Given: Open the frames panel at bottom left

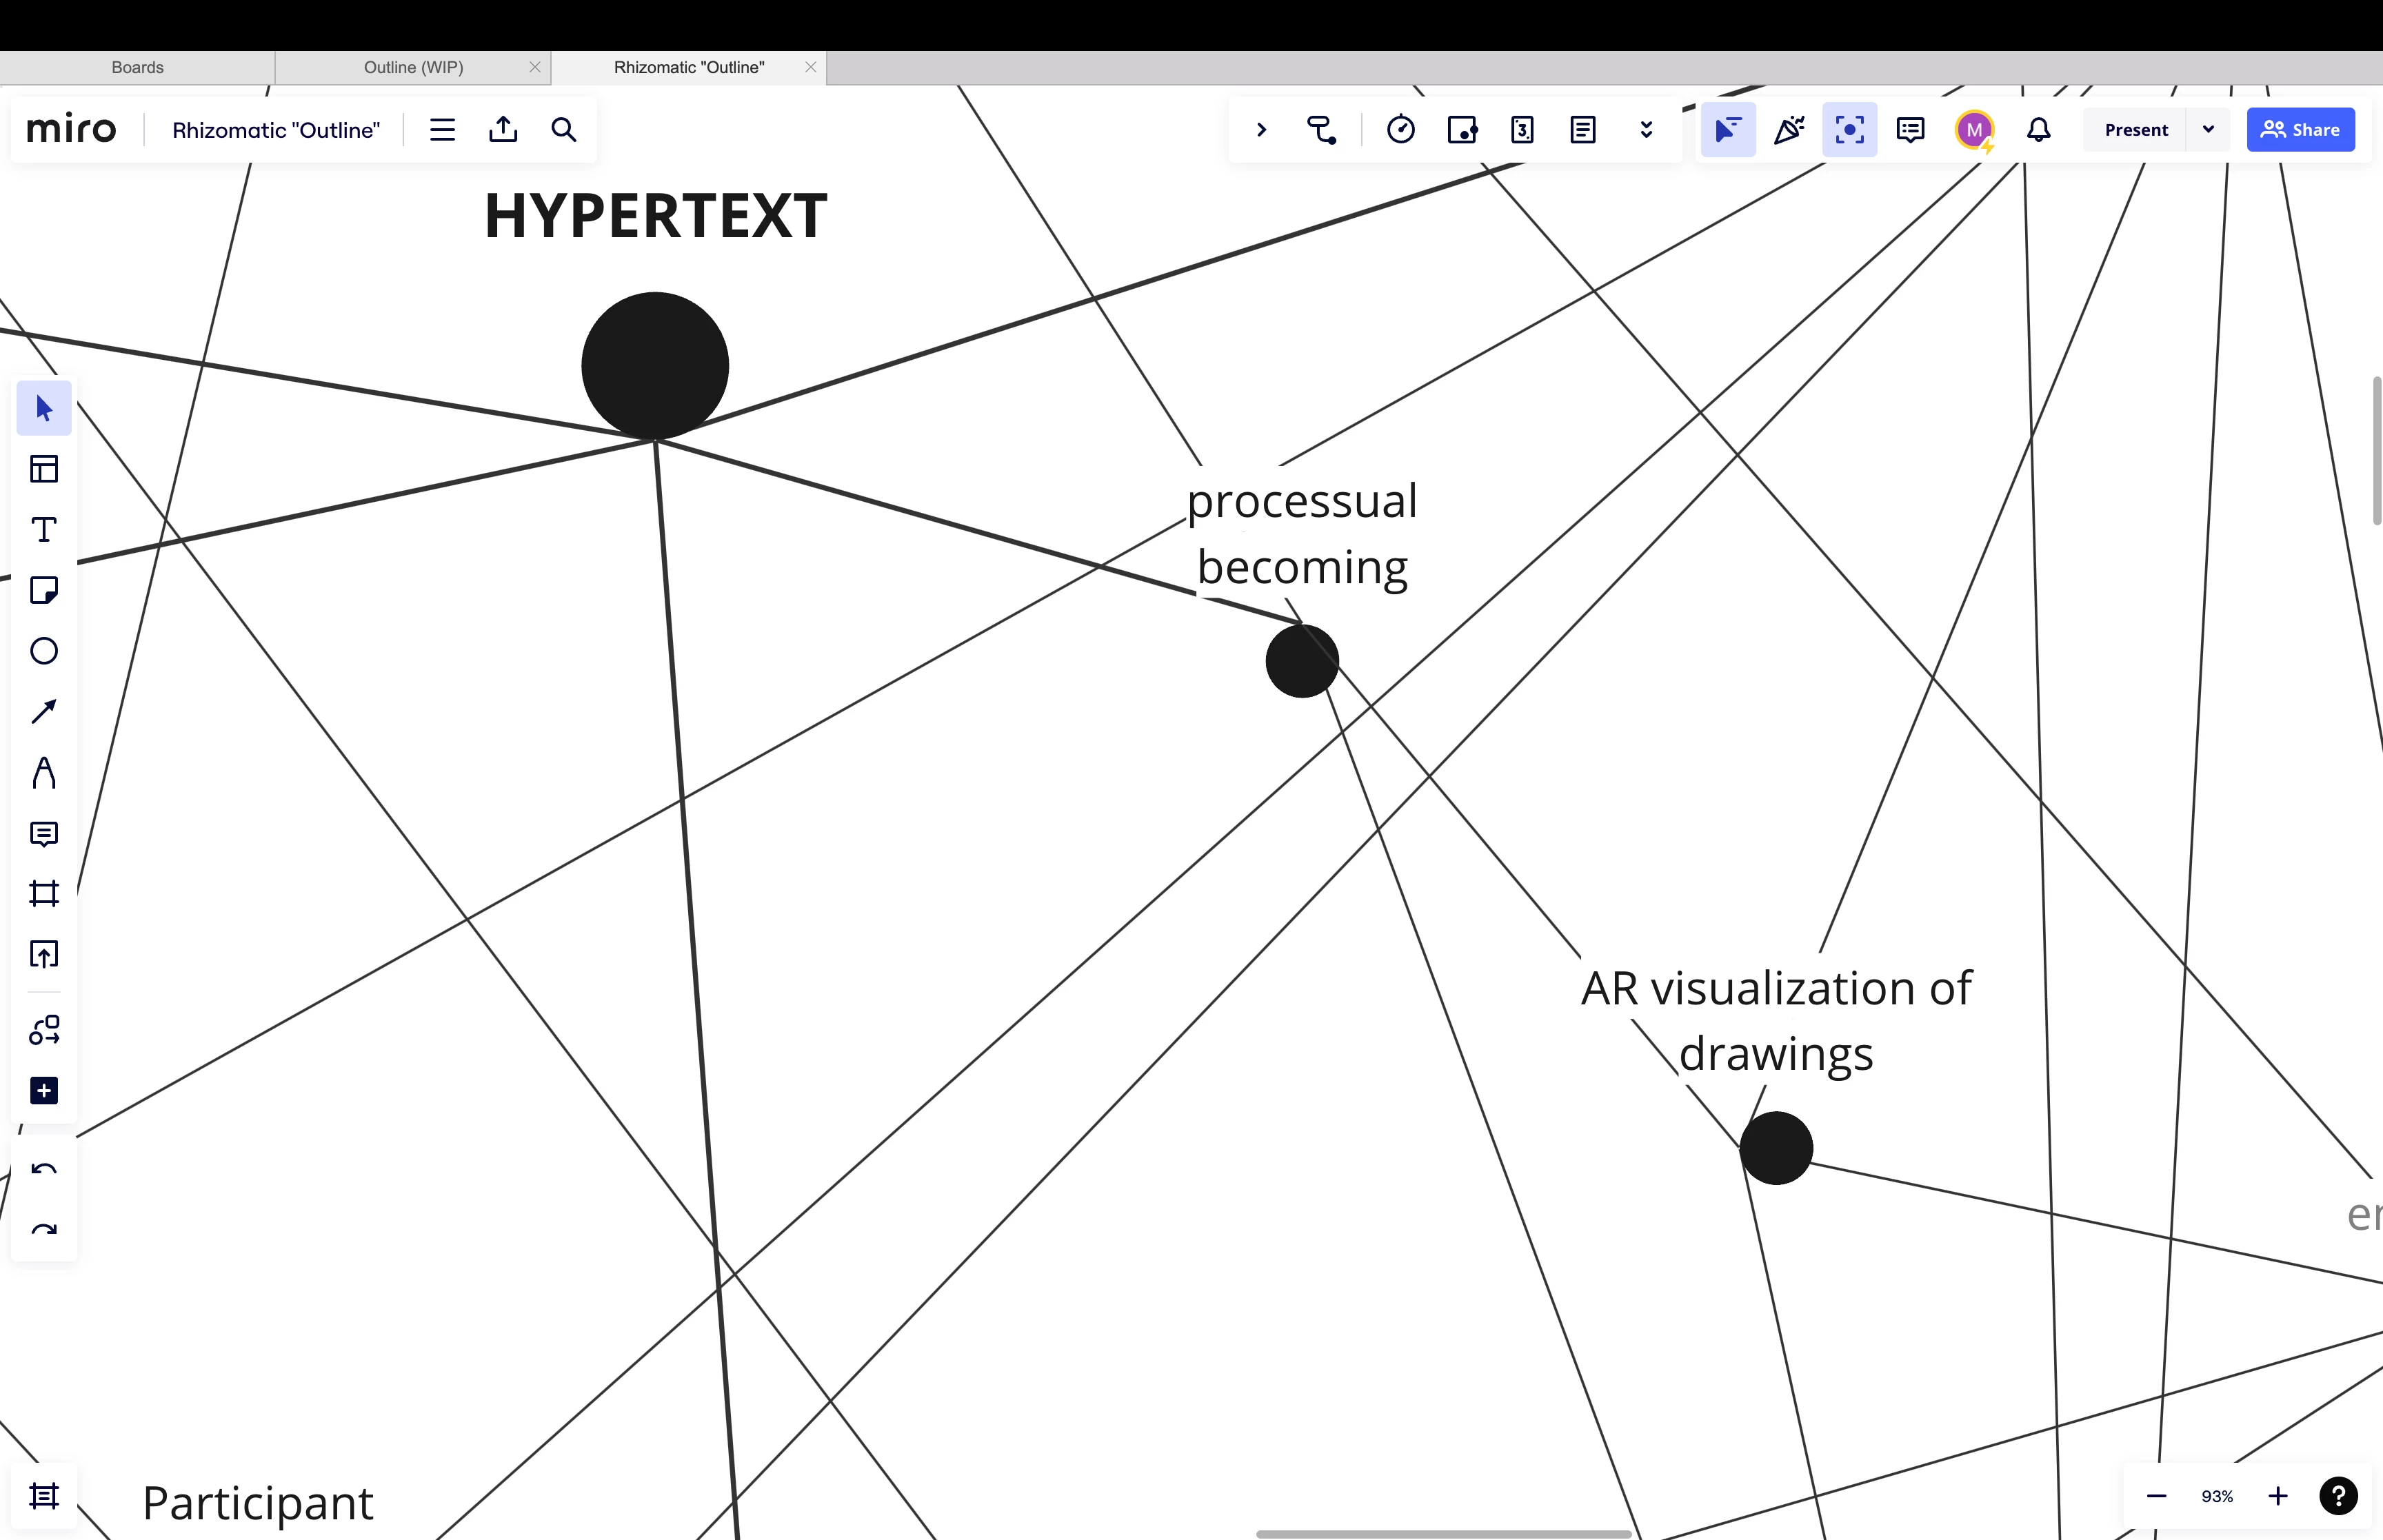Looking at the screenshot, I should [x=44, y=1496].
